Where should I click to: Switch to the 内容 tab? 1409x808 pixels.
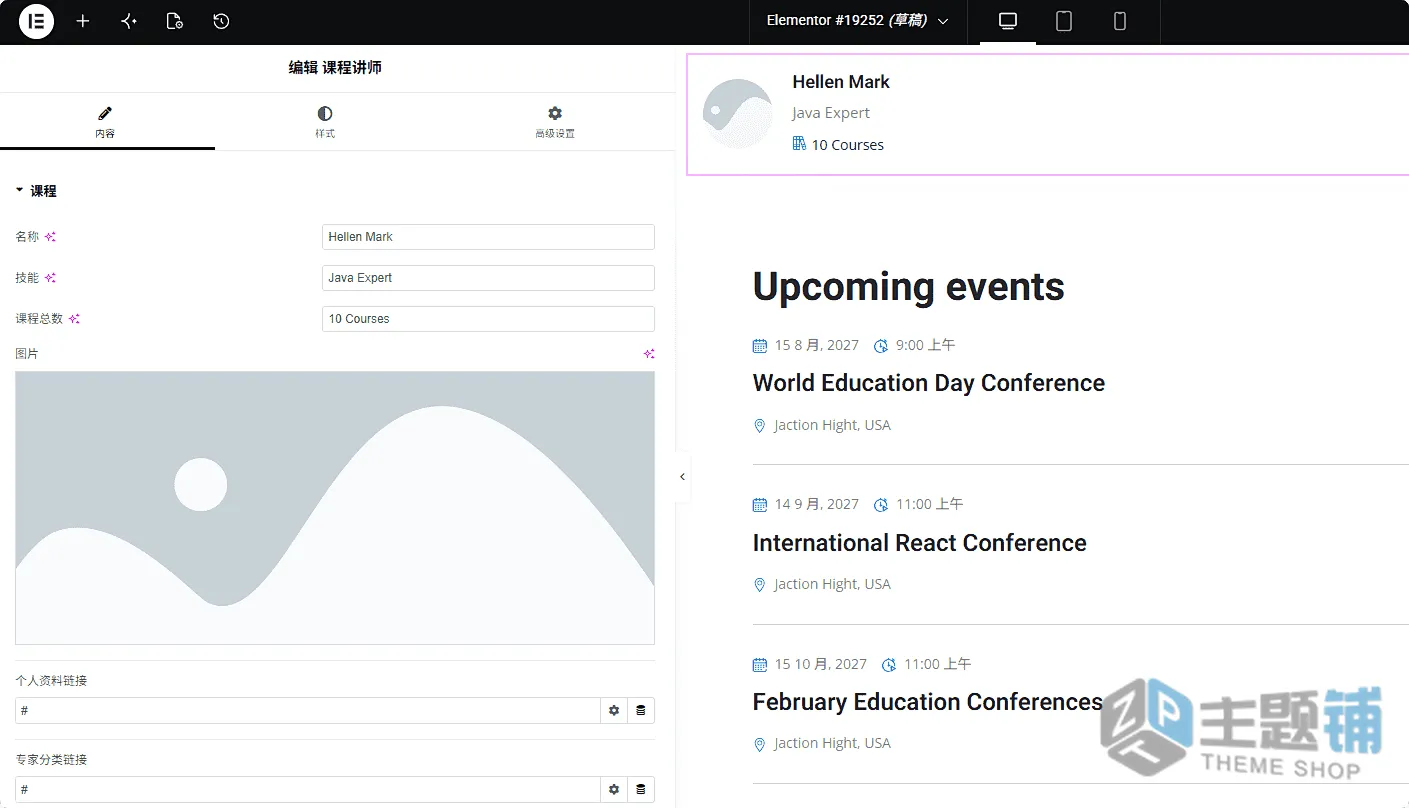(x=106, y=122)
